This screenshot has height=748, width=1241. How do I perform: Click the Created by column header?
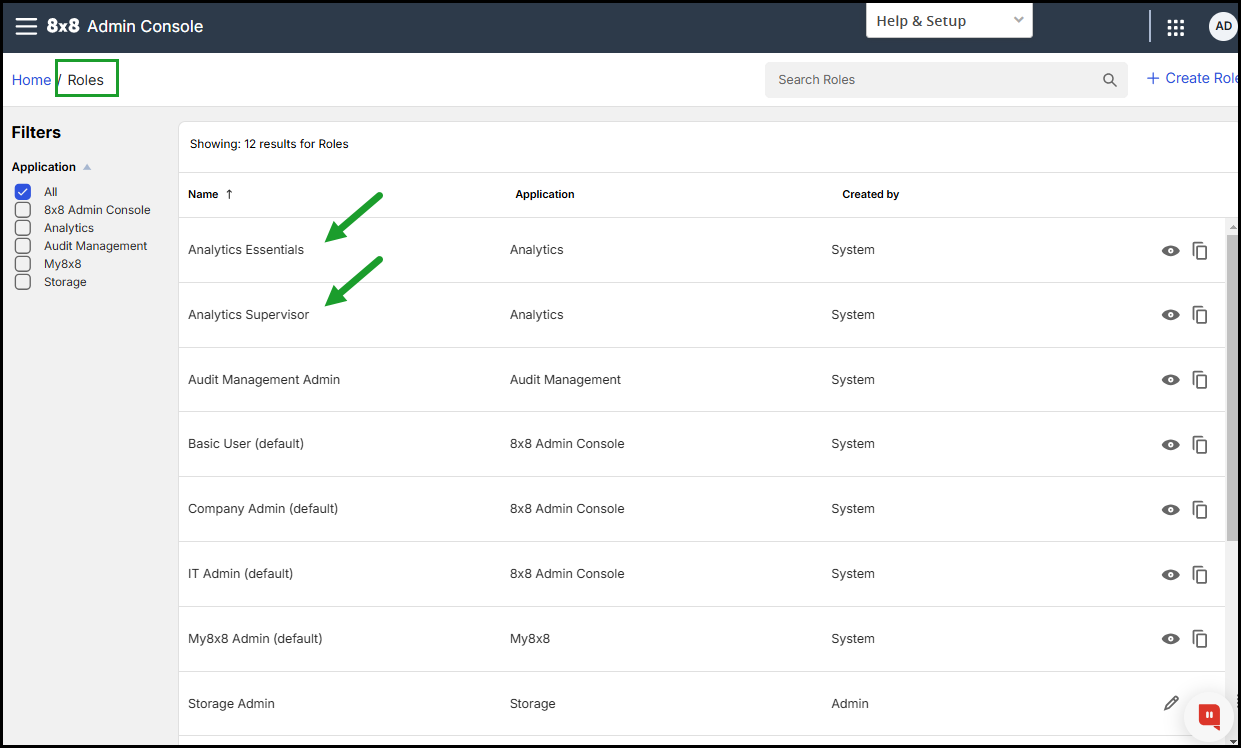pyautogui.click(x=871, y=194)
